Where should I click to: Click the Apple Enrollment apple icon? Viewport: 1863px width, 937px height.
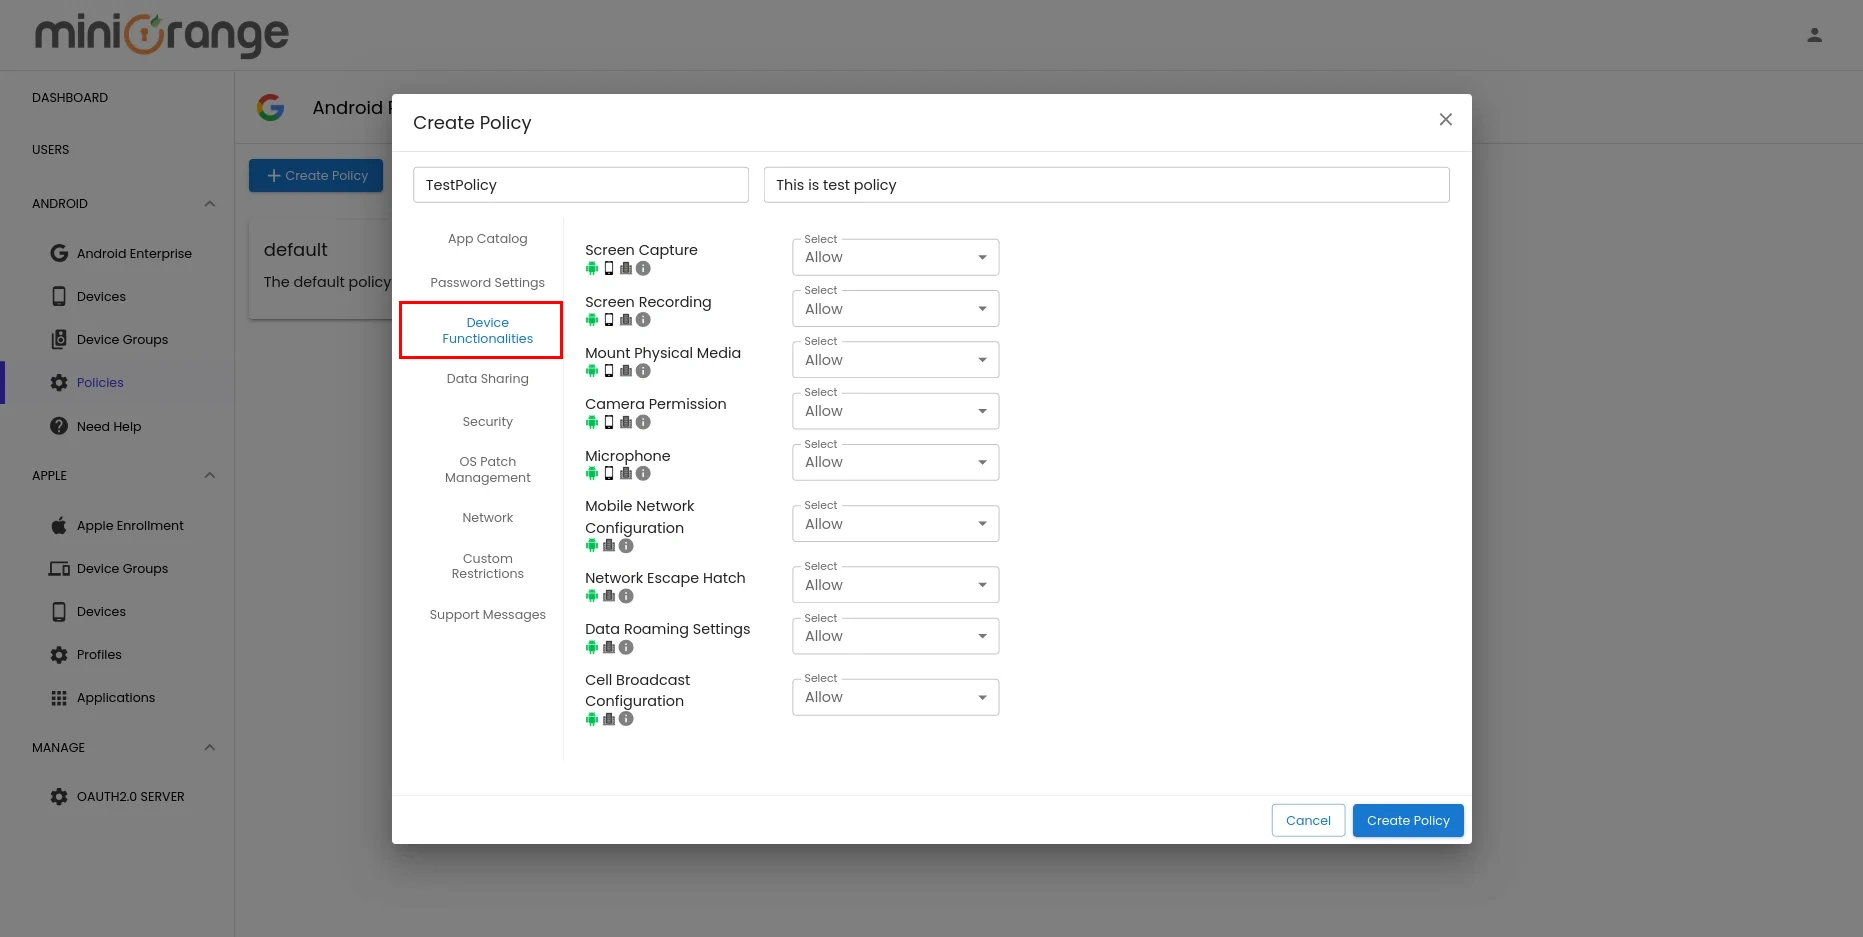(x=59, y=525)
